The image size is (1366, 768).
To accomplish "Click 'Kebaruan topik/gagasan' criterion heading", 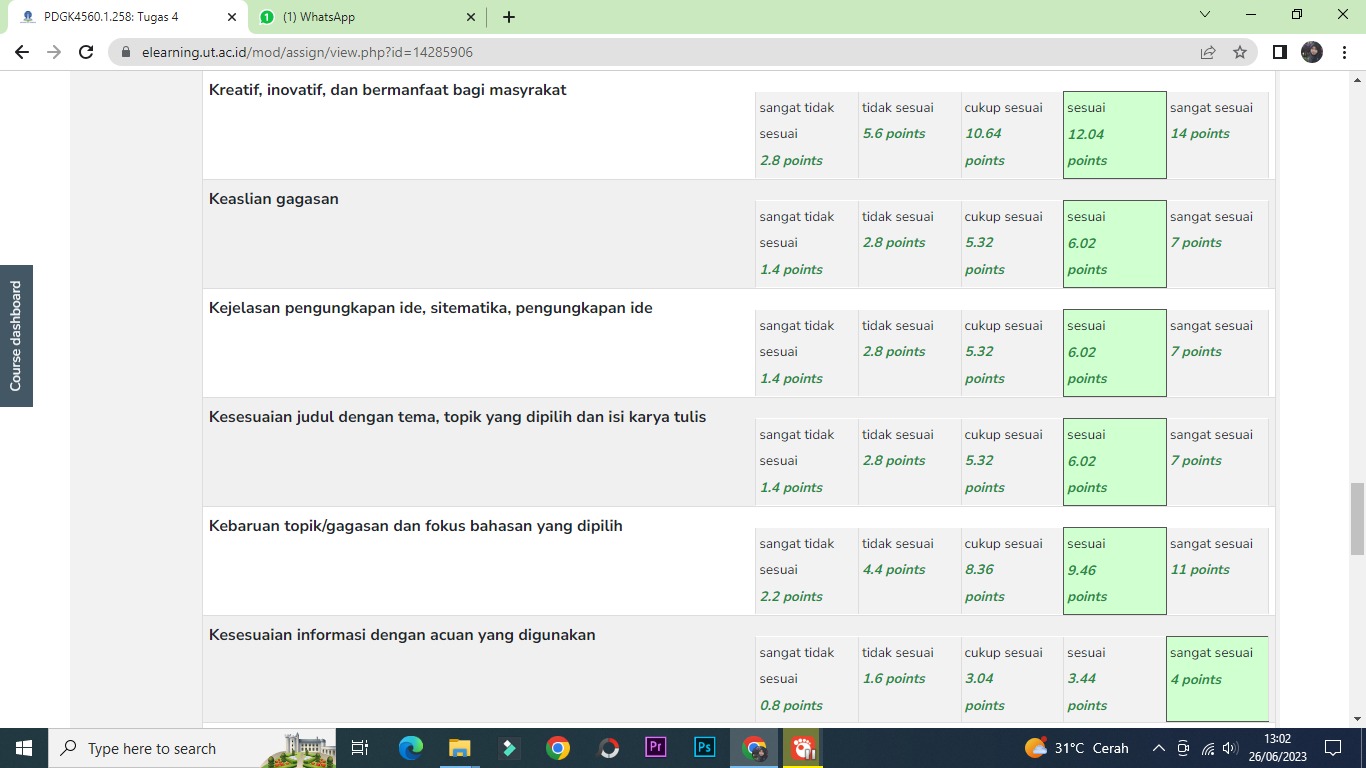I will 416,526.
